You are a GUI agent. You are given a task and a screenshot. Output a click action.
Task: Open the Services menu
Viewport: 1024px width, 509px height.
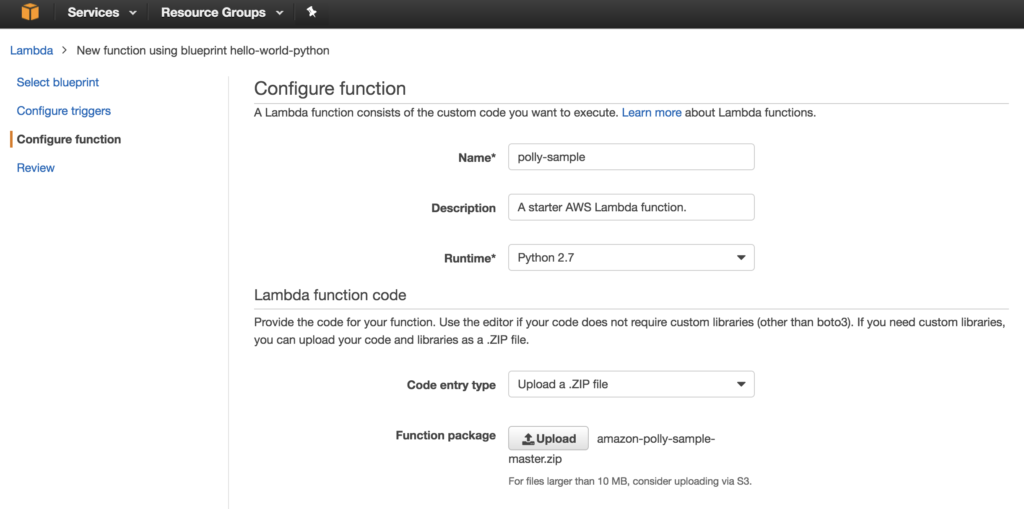click(102, 12)
